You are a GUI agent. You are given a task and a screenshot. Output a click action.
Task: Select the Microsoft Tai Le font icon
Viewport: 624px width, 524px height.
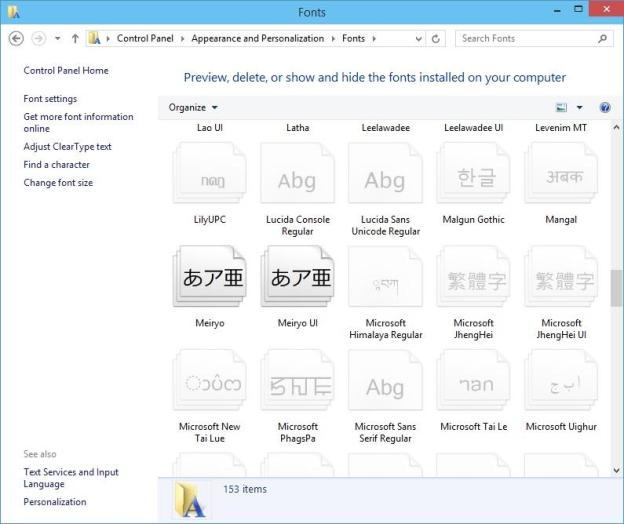473,380
